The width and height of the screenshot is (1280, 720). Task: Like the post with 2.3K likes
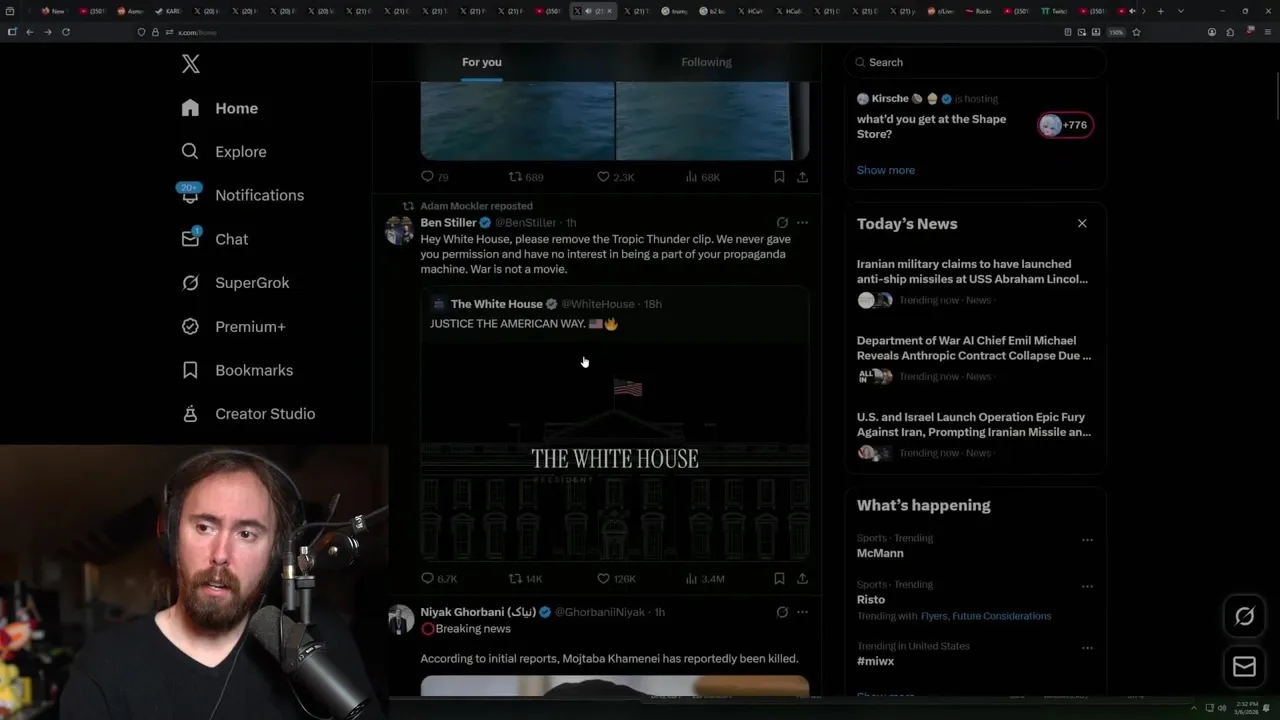click(x=603, y=177)
